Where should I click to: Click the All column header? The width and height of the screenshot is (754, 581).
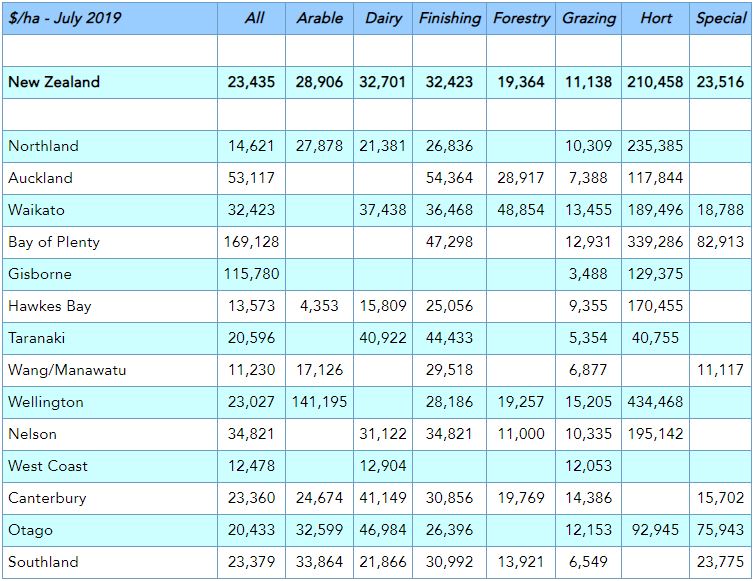pyautogui.click(x=255, y=18)
